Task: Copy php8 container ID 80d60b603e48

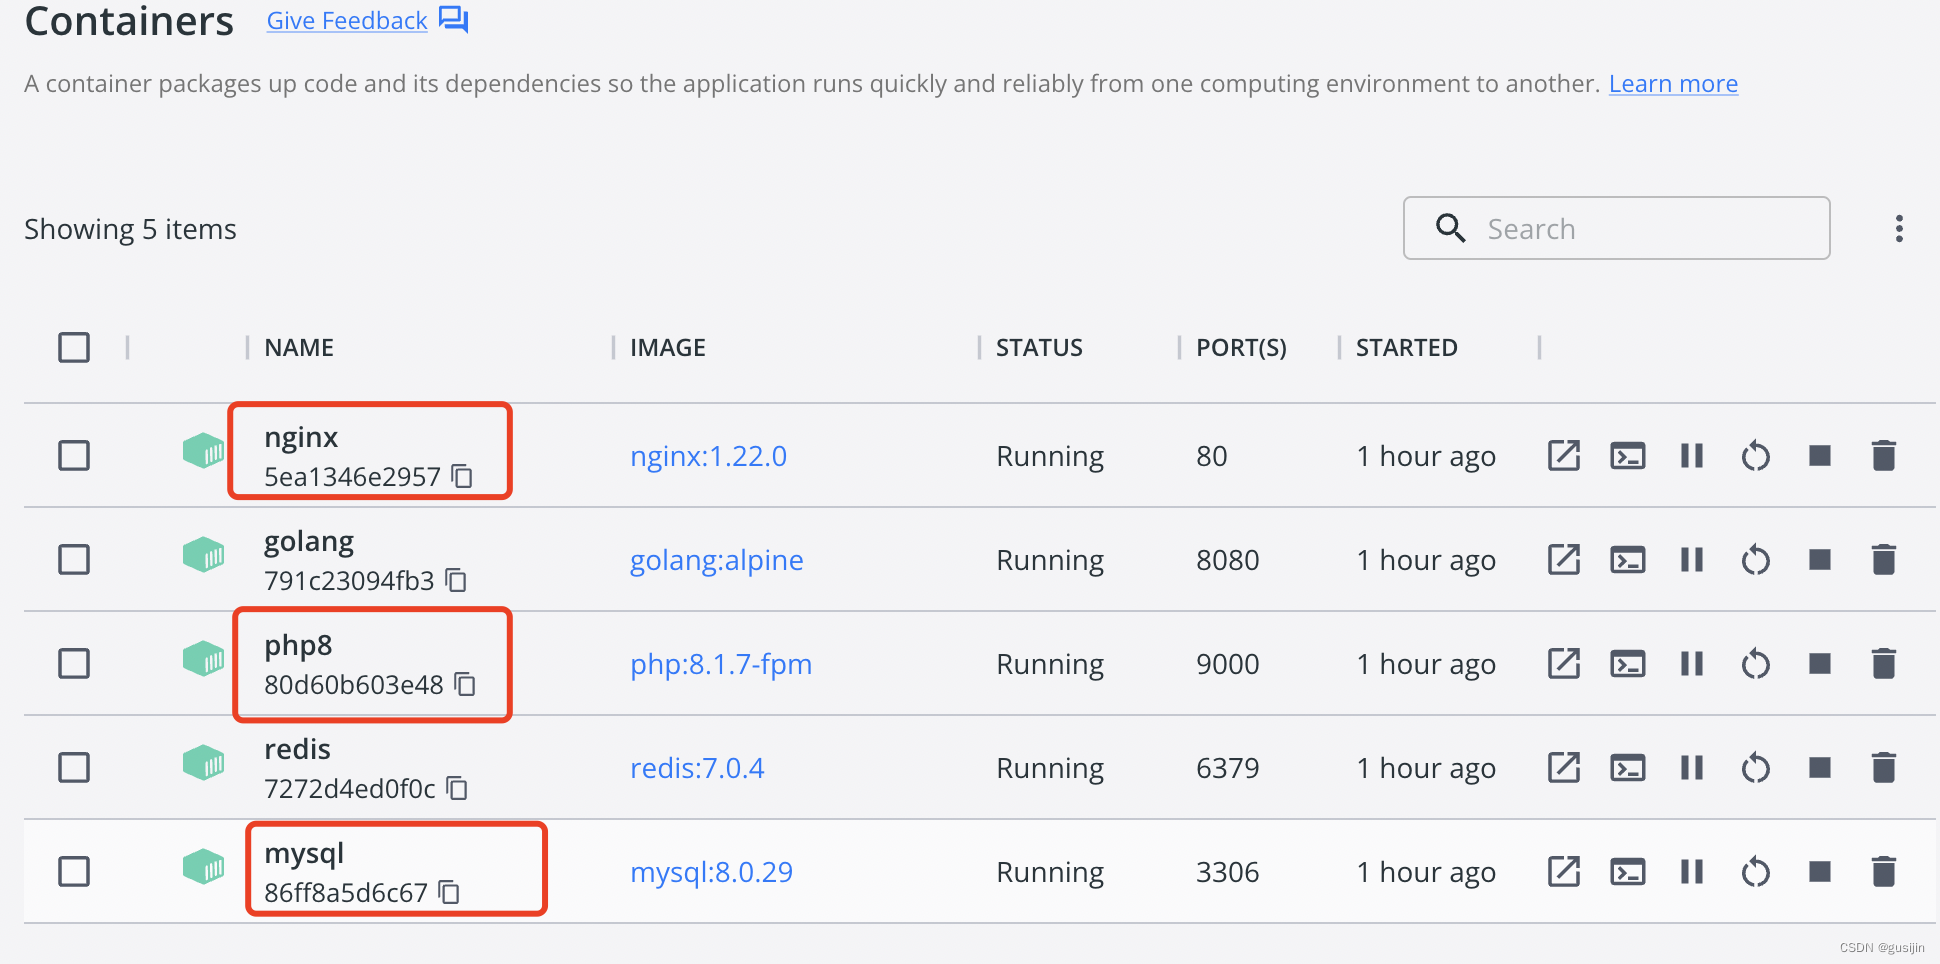Action: point(465,684)
